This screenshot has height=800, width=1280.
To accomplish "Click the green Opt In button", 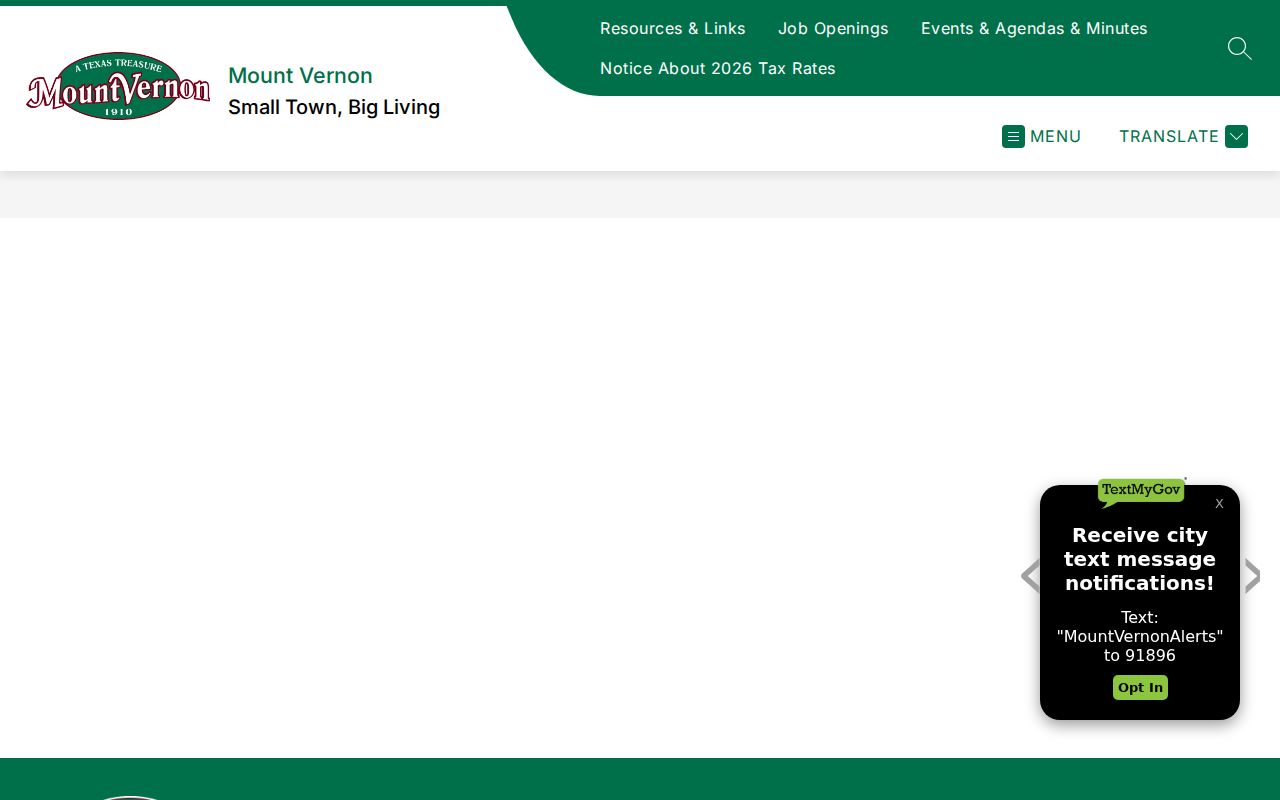I will click(1140, 687).
